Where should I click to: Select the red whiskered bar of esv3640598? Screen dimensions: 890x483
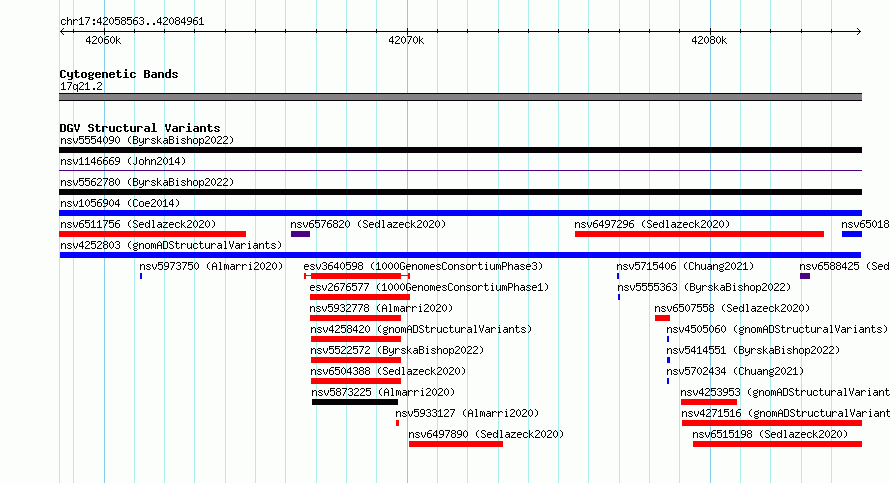(x=357, y=276)
